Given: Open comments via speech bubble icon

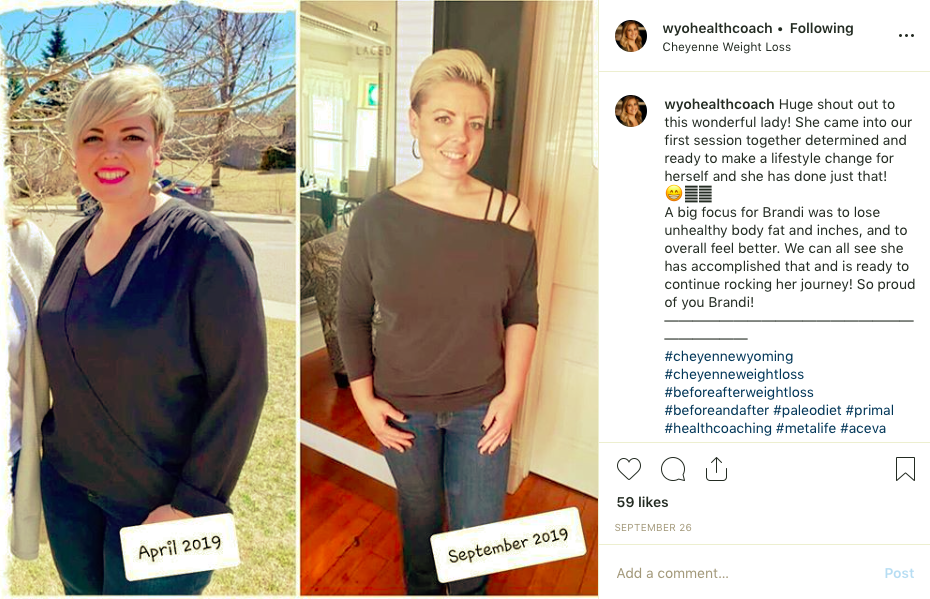Looking at the screenshot, I should (x=673, y=469).
